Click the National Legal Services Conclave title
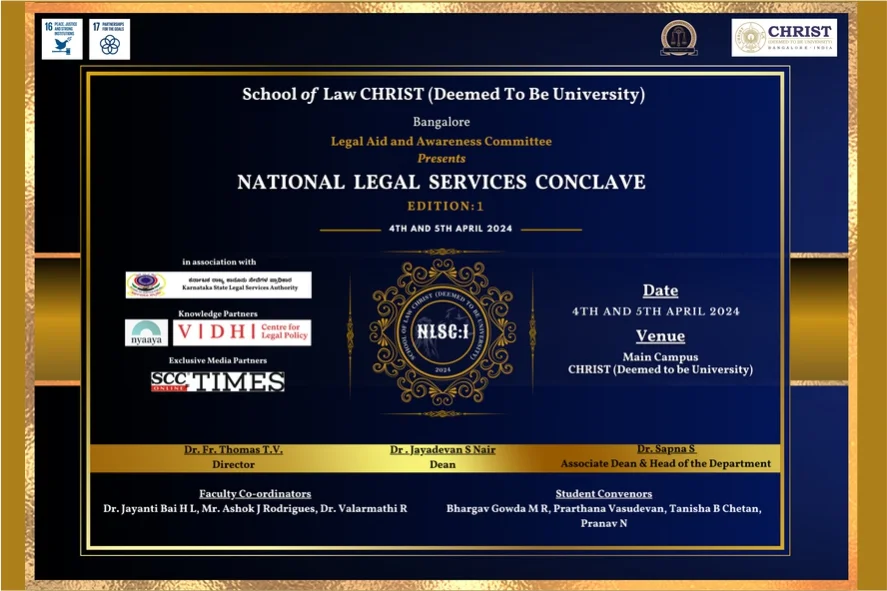The height and width of the screenshot is (591, 887). [x=441, y=182]
